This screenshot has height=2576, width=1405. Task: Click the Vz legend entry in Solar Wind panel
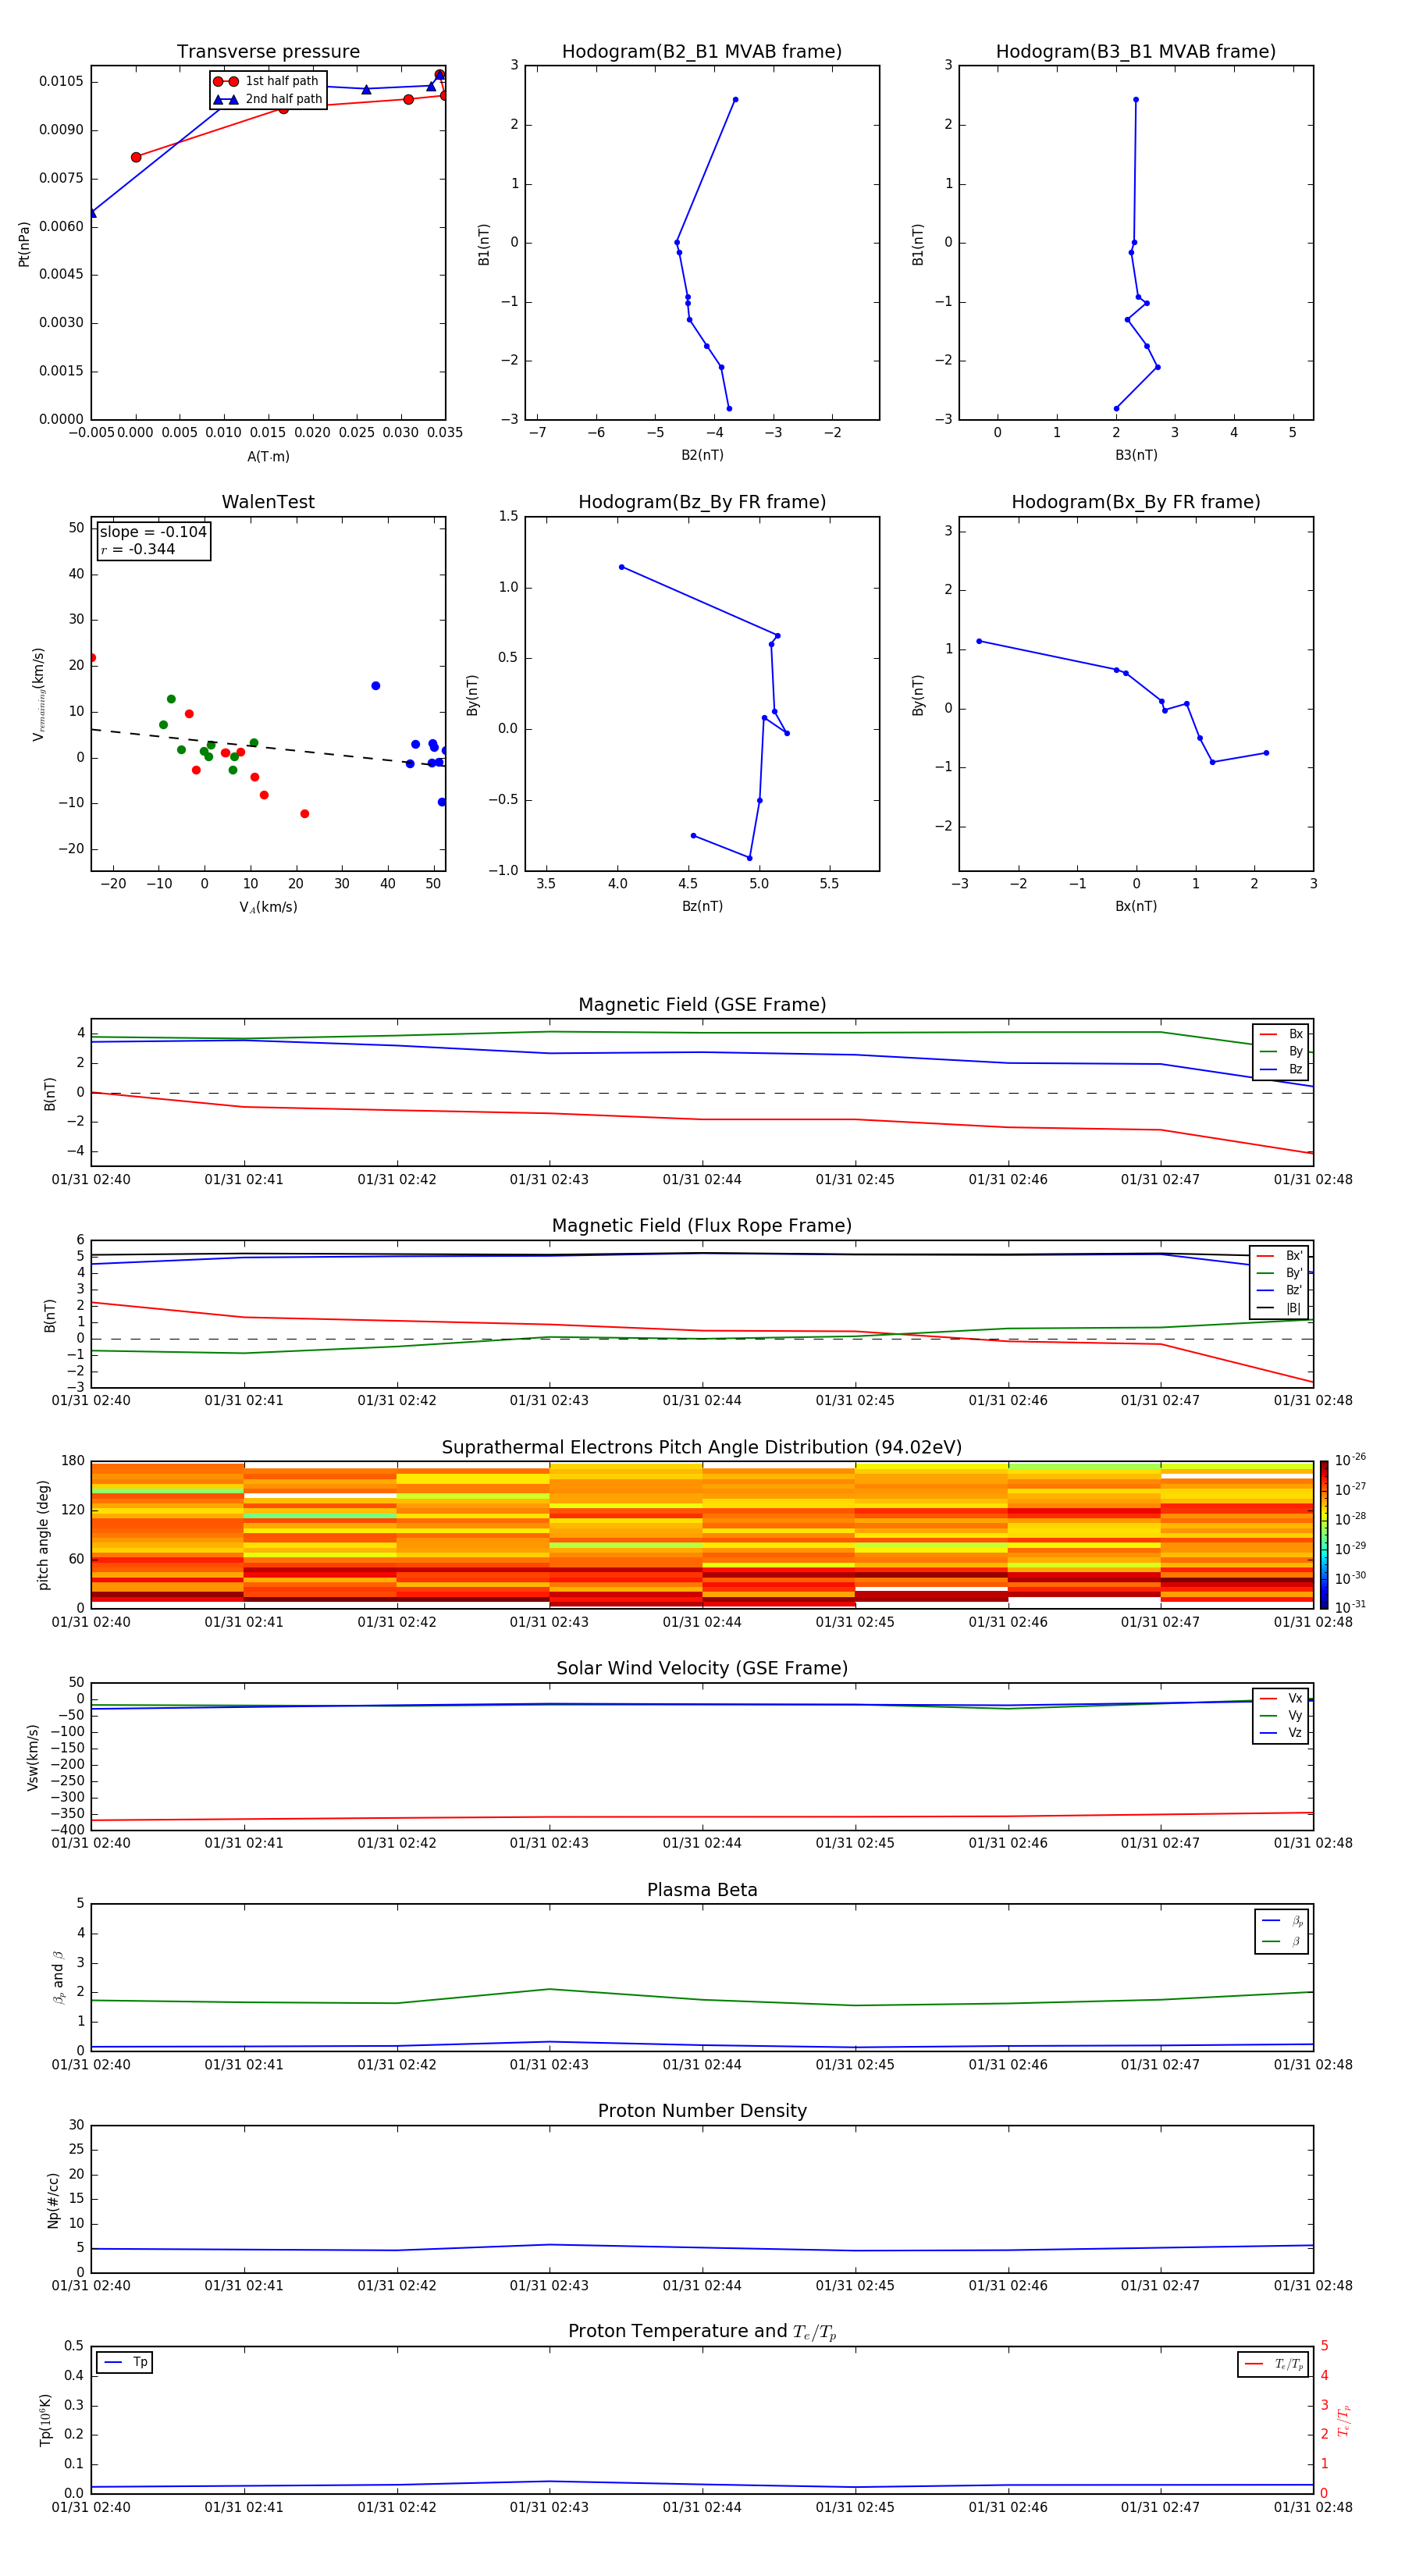coord(1281,1733)
